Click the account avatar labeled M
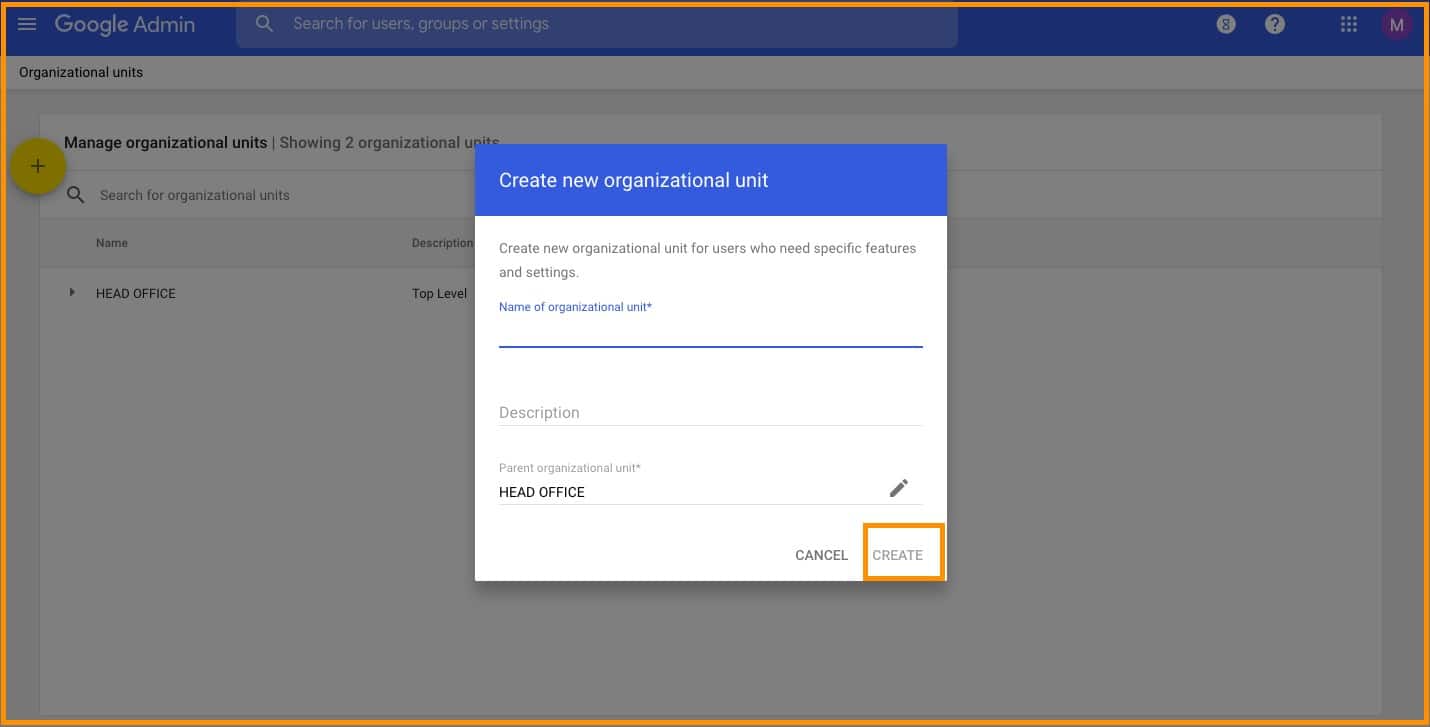1430x727 pixels. (x=1397, y=25)
